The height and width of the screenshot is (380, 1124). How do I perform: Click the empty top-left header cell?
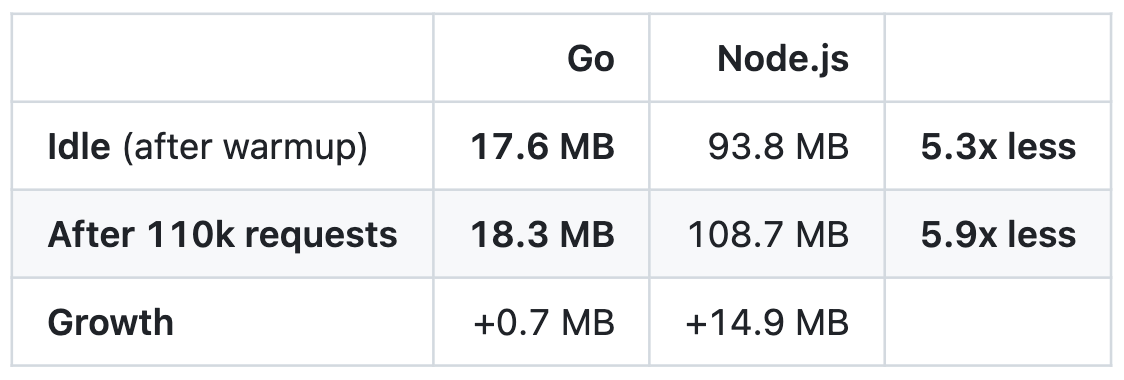pos(222,58)
